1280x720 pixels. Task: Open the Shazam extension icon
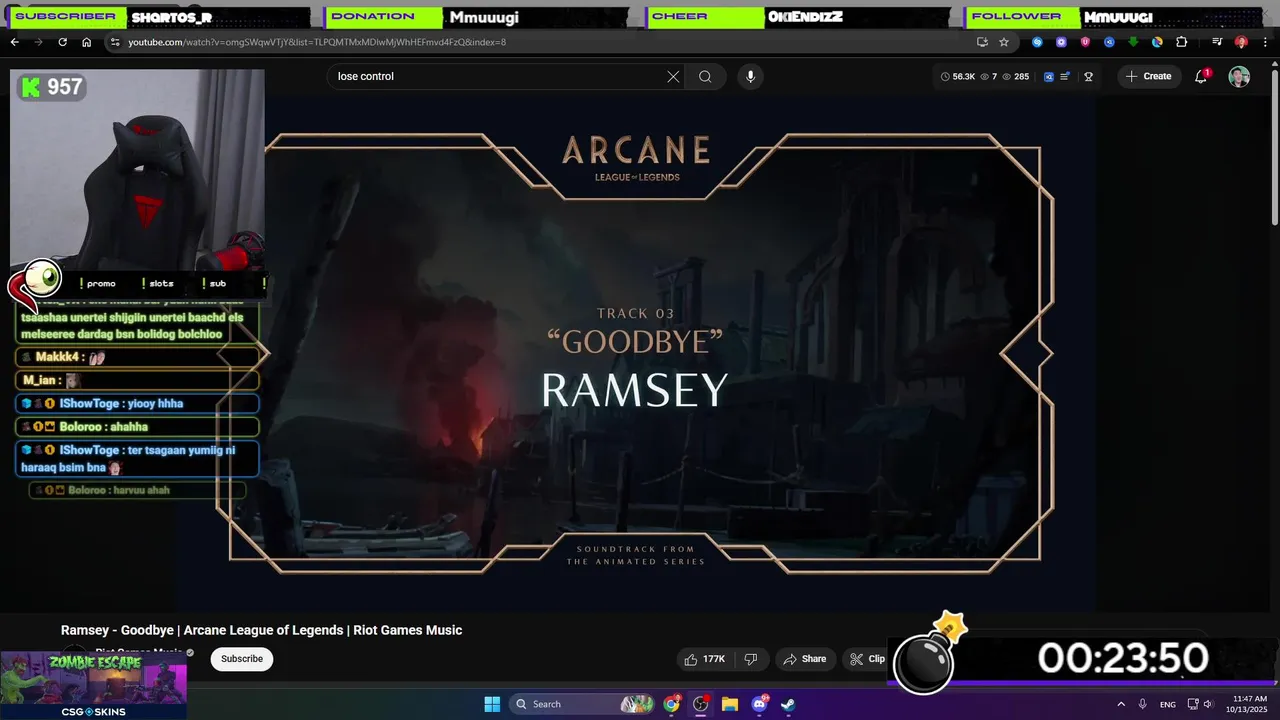pos(1037,42)
